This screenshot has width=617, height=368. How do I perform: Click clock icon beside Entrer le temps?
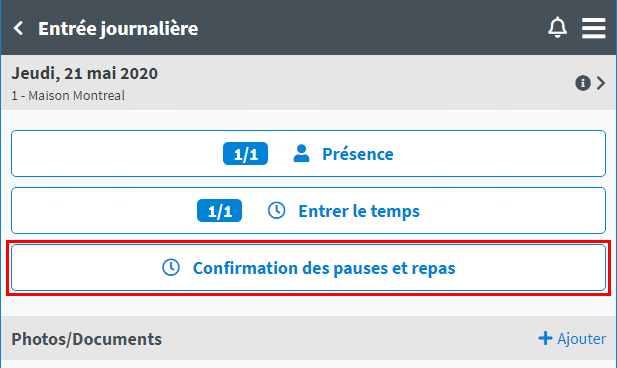[277, 211]
